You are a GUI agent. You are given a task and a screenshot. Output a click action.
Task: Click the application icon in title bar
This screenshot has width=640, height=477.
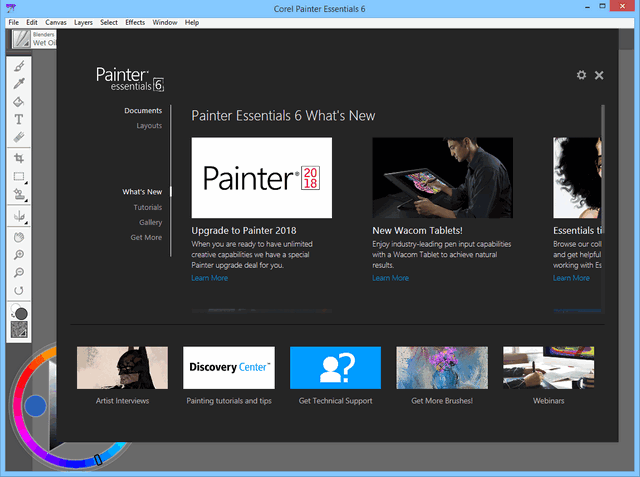pyautogui.click(x=11, y=8)
